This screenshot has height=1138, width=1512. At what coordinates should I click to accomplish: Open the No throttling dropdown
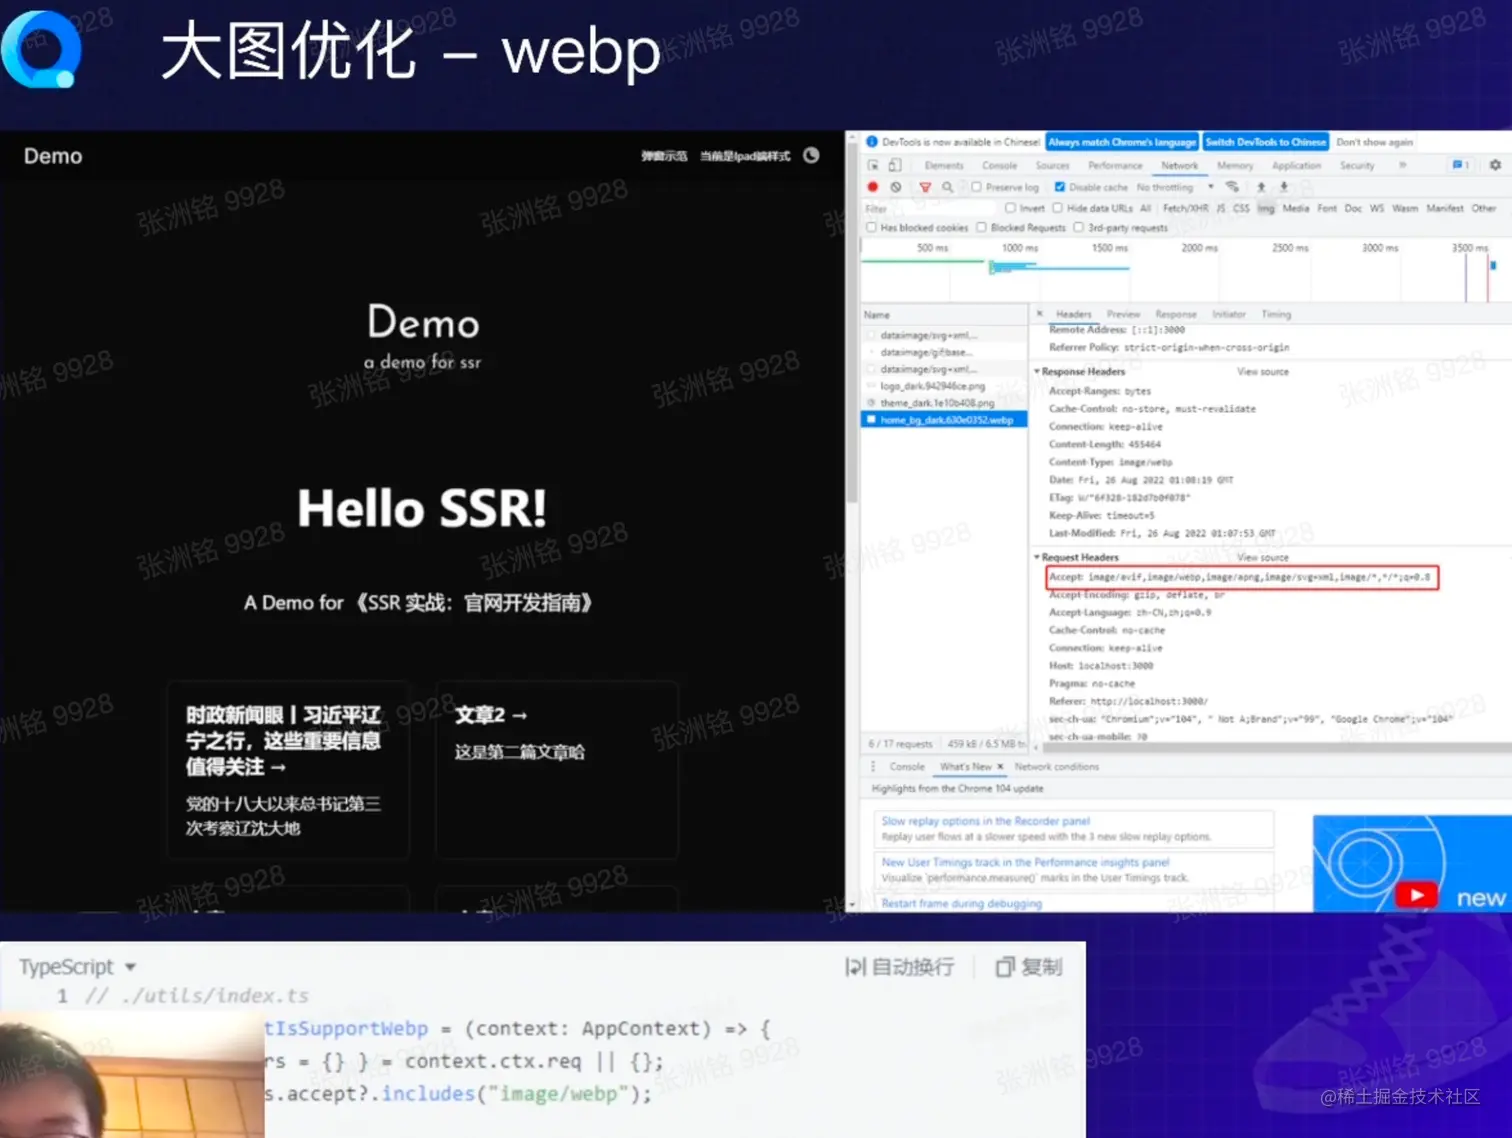pyautogui.click(x=1174, y=187)
